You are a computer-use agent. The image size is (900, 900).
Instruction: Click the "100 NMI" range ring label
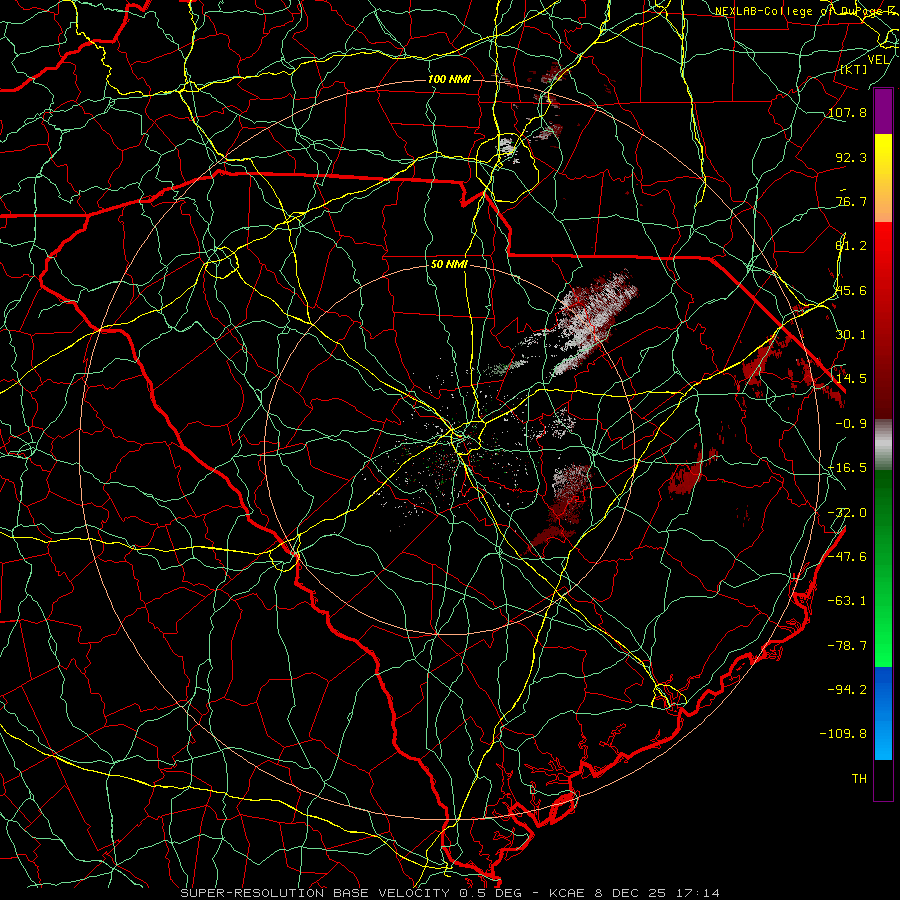[x=449, y=79]
